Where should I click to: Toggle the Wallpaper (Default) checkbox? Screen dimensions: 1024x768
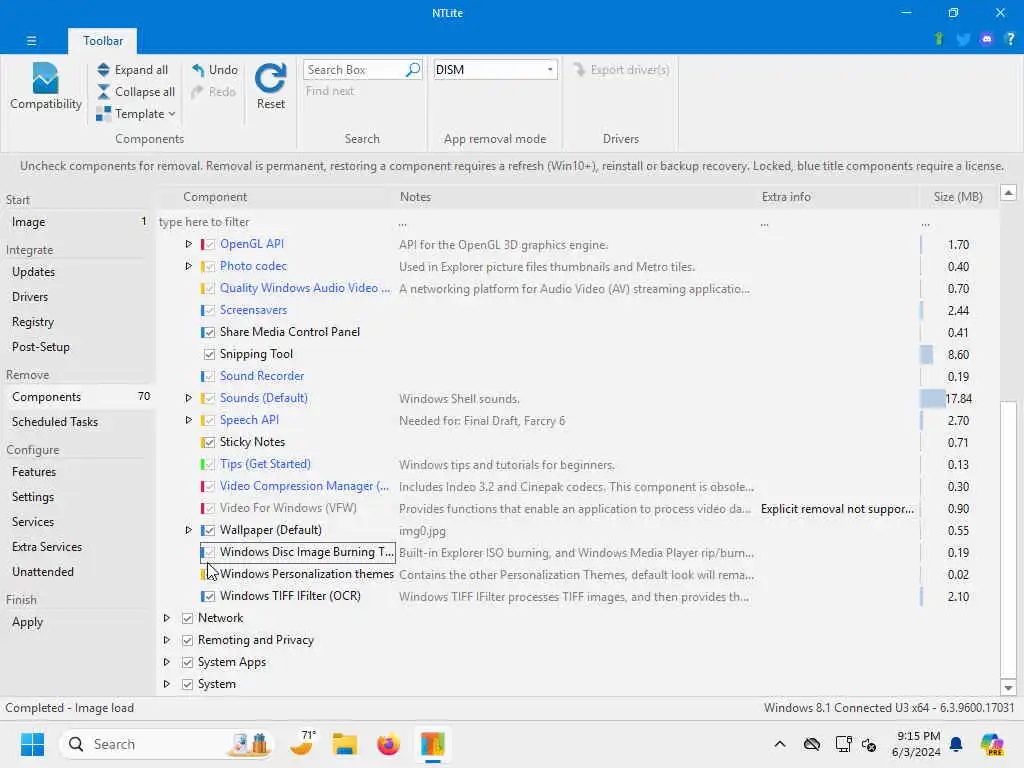coord(209,530)
